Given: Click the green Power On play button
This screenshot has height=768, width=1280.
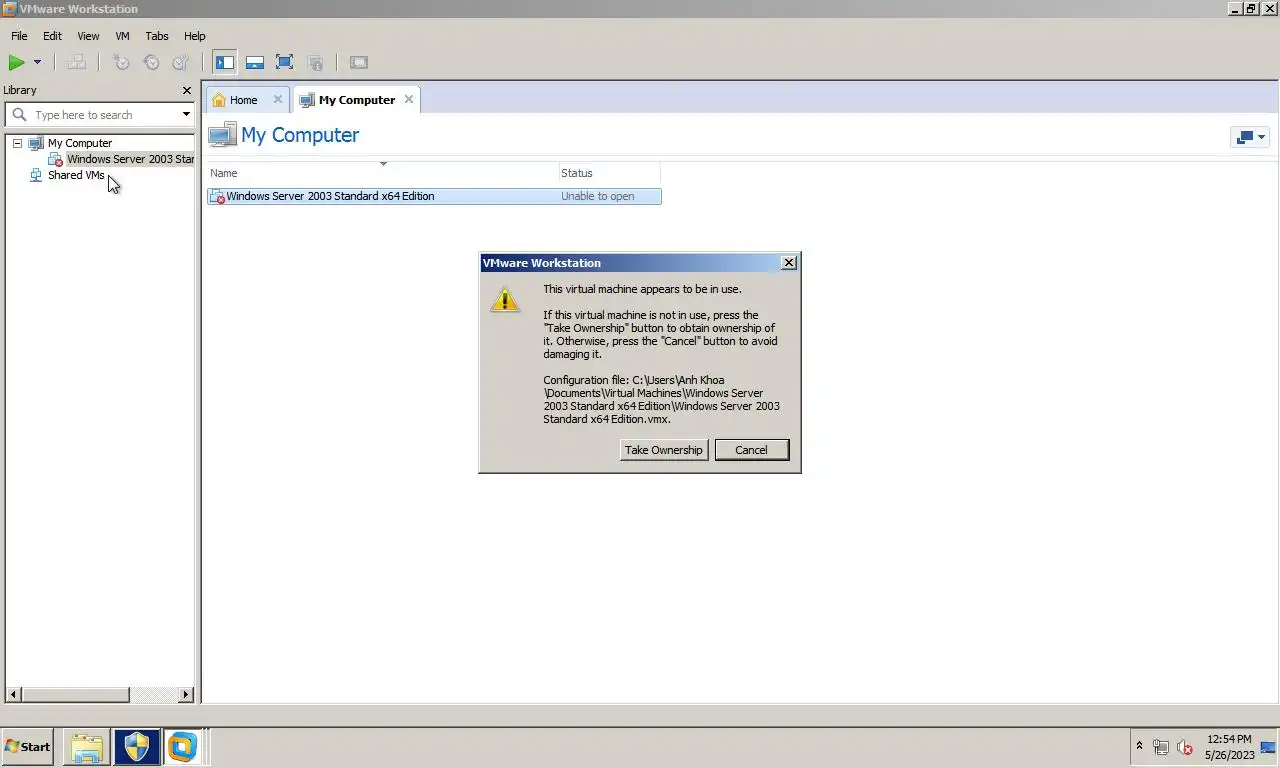Looking at the screenshot, I should (x=16, y=62).
